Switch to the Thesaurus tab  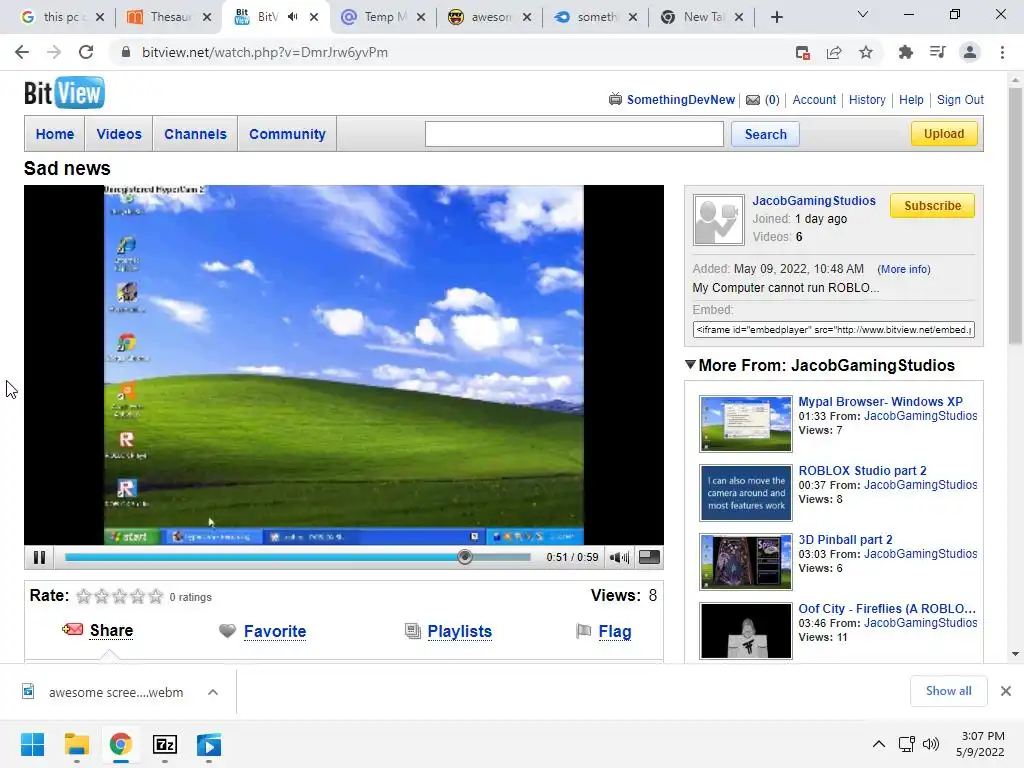(167, 17)
